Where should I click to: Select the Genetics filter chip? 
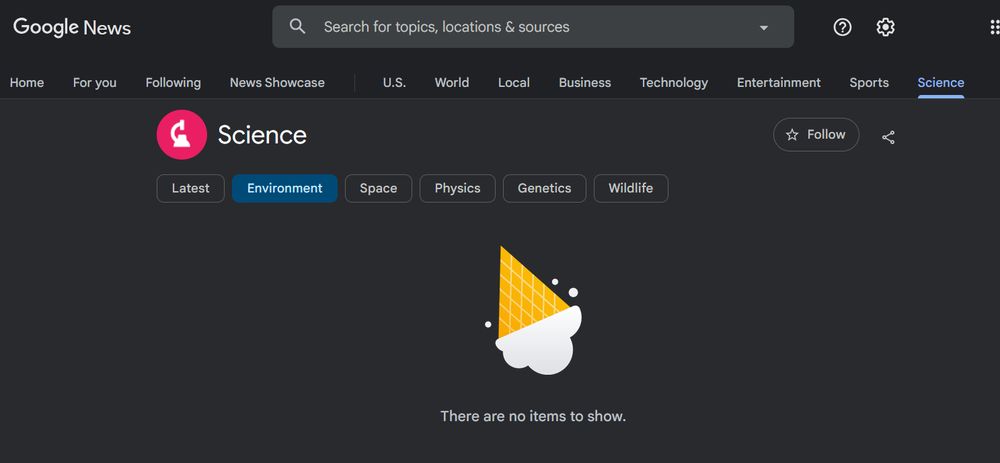544,188
